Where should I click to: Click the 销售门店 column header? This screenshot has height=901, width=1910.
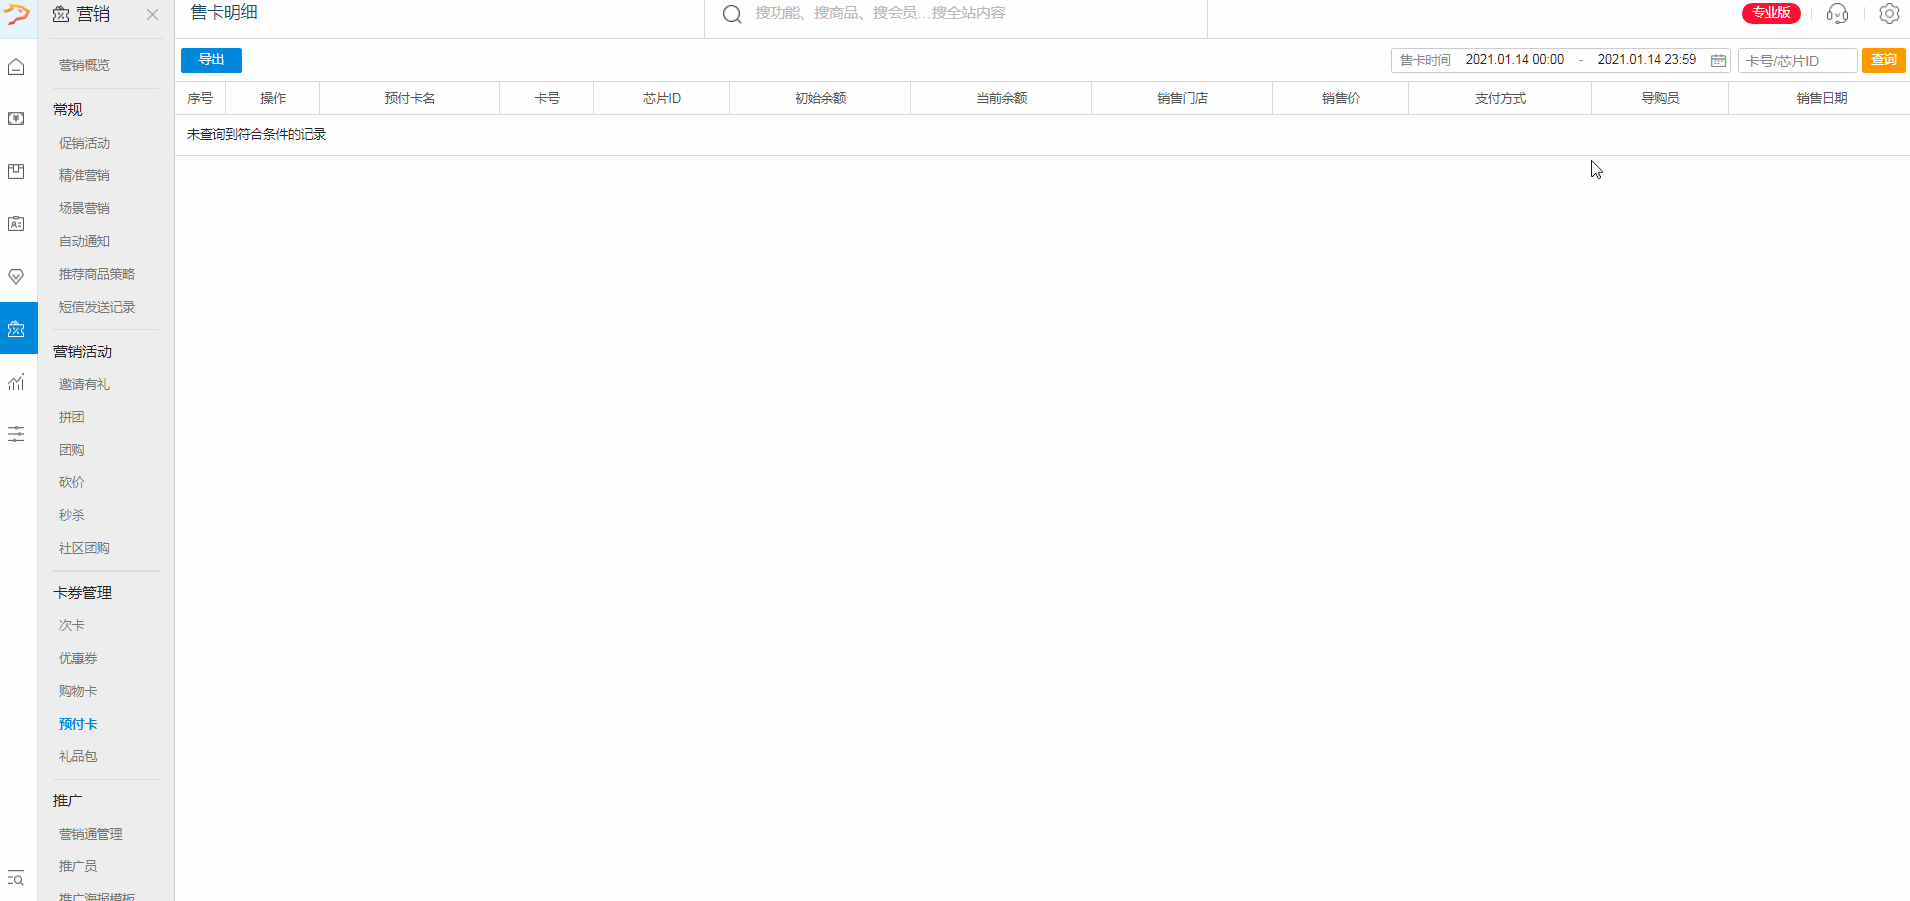coord(1182,98)
